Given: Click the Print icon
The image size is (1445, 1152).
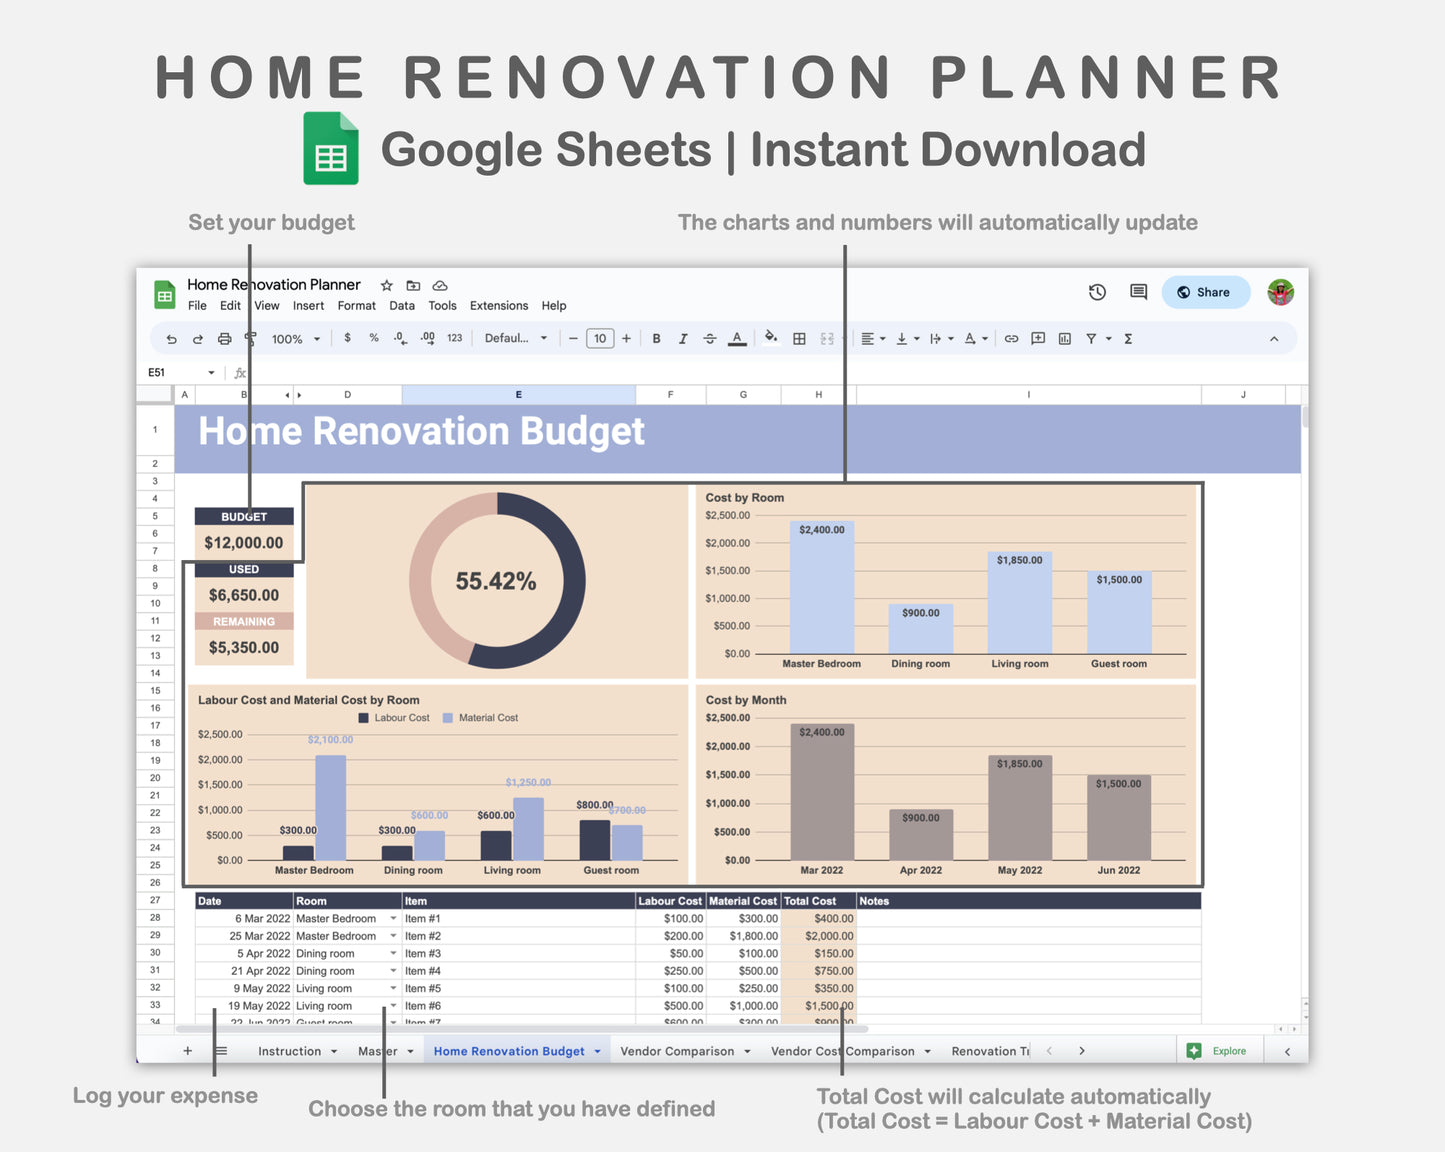Looking at the screenshot, I should click(x=224, y=338).
